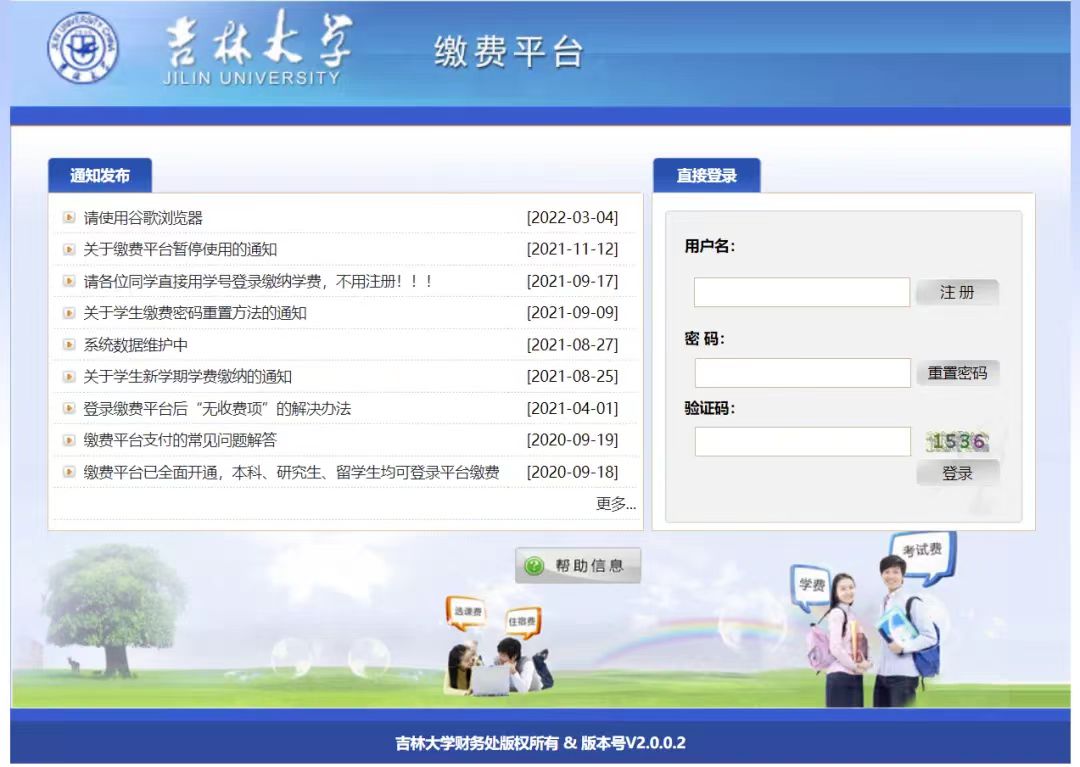Click the 住宿费 speech bubble icon
1080x767 pixels.
click(522, 621)
